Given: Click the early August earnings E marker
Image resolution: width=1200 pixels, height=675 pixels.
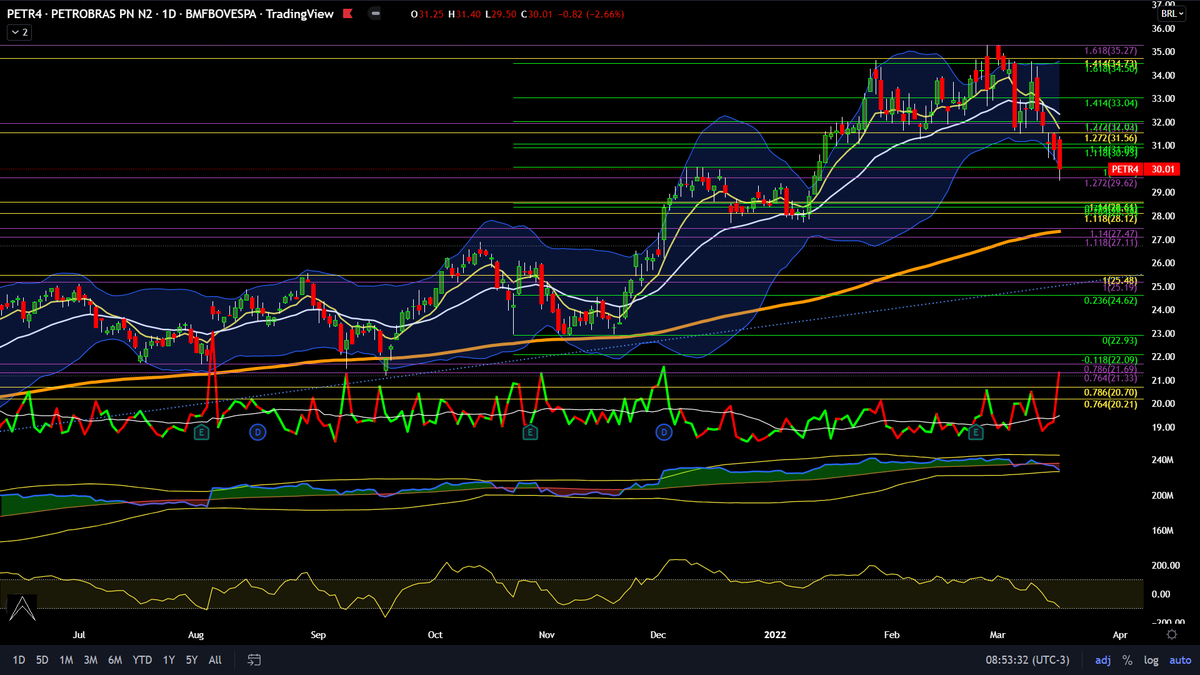Looking at the screenshot, I should (x=201, y=432).
